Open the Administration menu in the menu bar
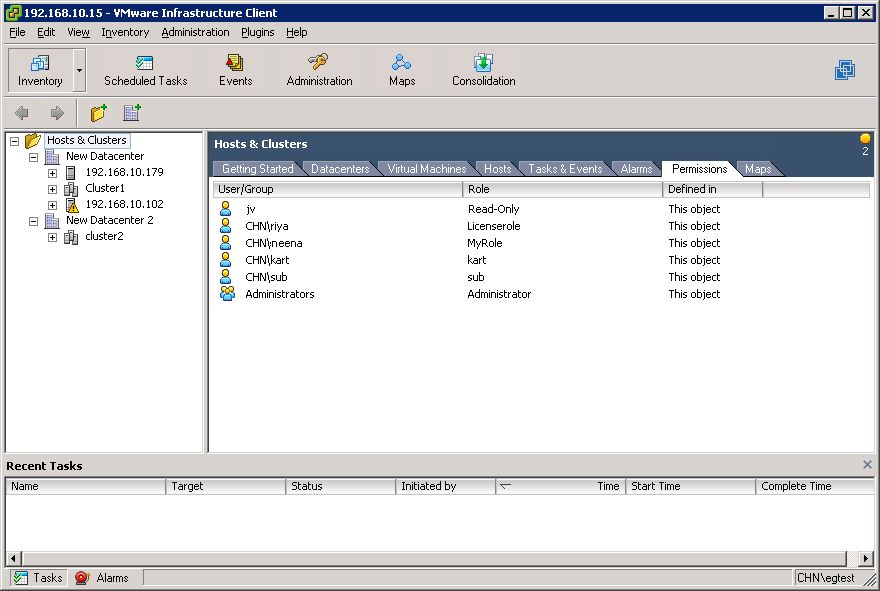This screenshot has width=880, height=591. click(195, 32)
